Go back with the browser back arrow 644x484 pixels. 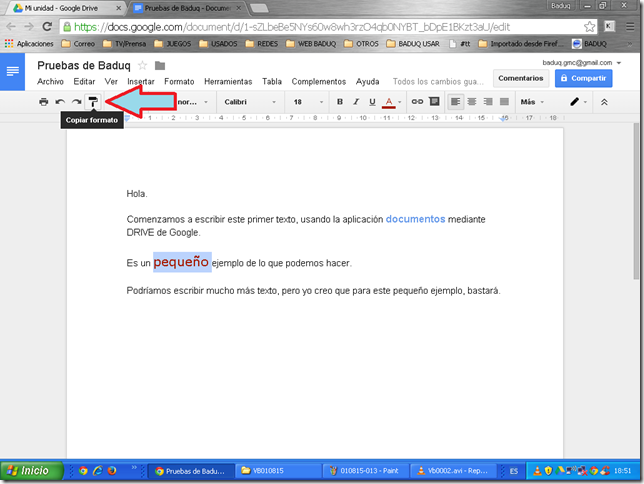[11, 27]
